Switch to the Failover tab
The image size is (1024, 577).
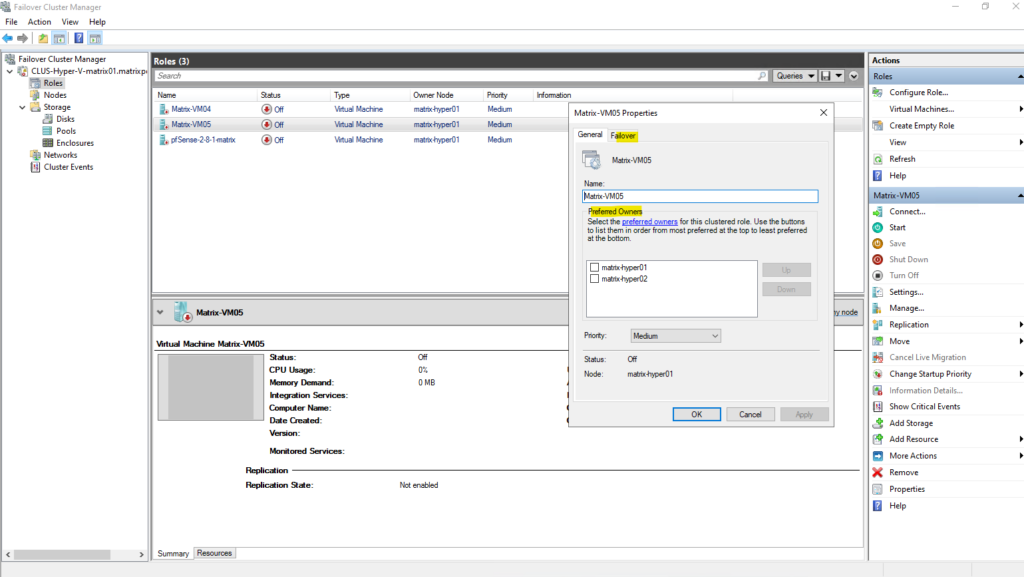pos(623,135)
